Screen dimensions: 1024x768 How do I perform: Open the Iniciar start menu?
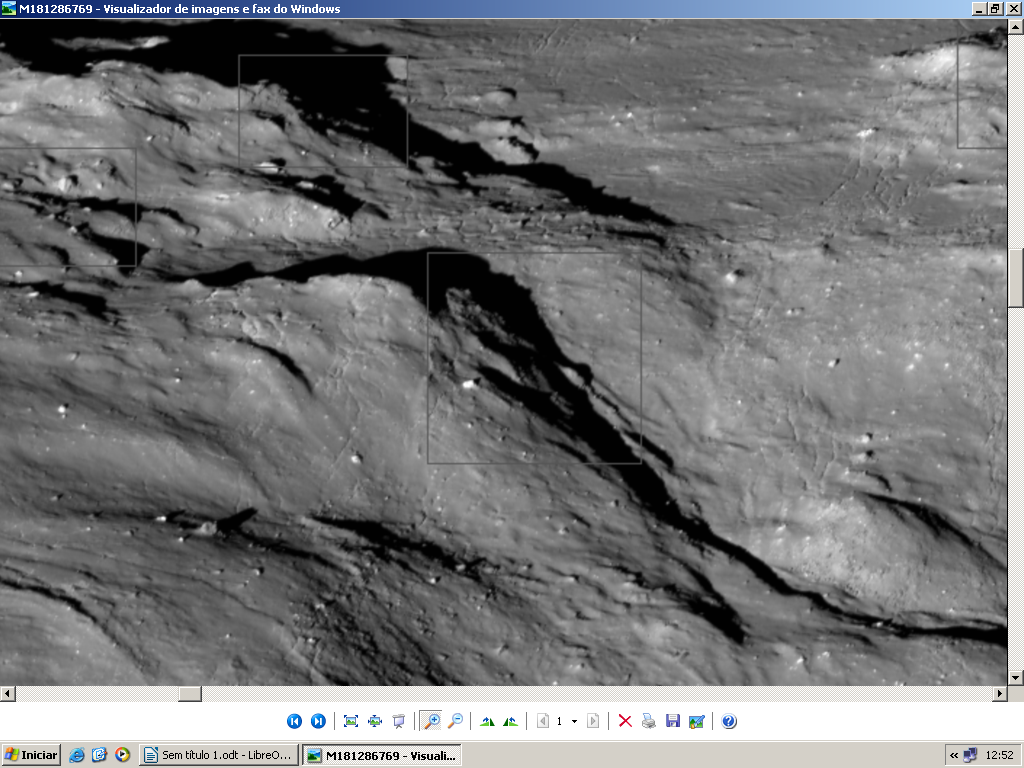31,755
